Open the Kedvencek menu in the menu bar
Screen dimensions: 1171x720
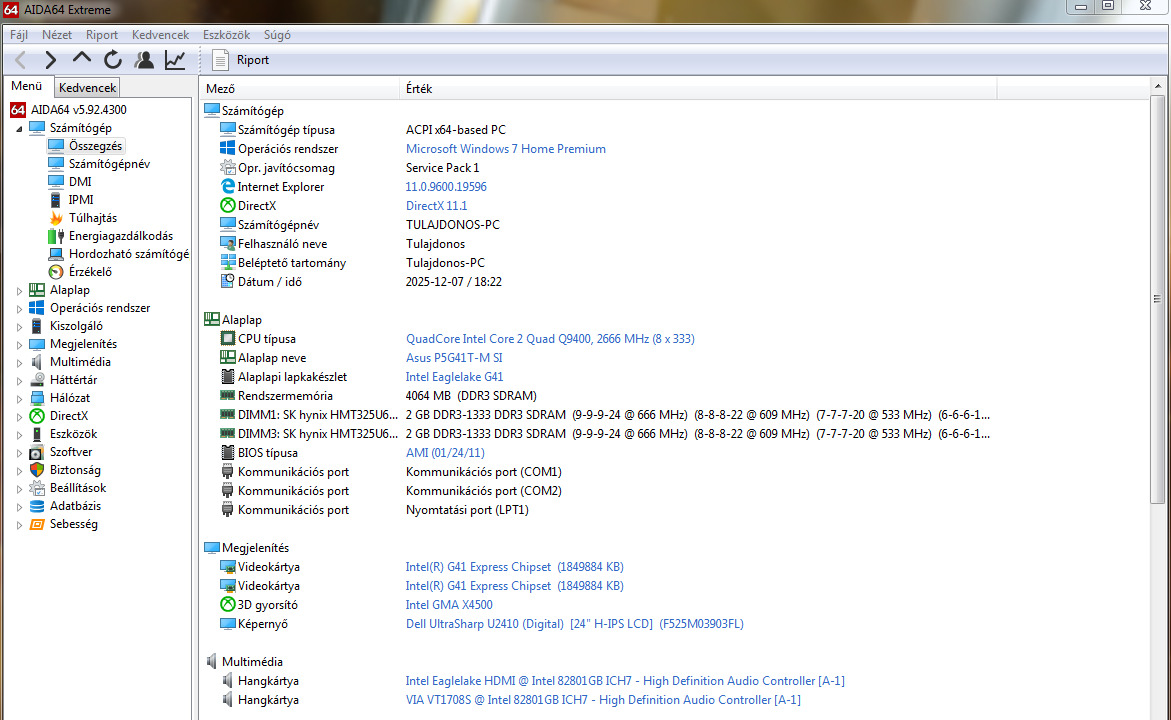(x=160, y=35)
